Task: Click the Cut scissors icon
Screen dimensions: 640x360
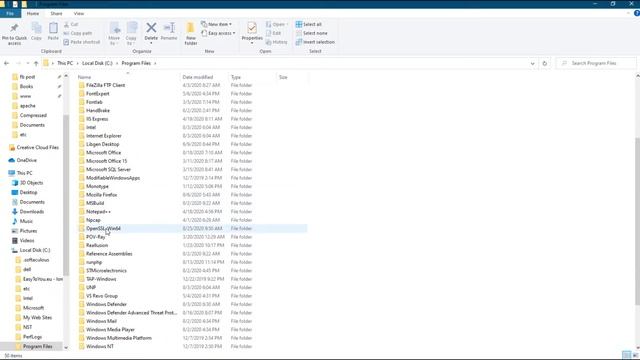Action: tap(66, 24)
